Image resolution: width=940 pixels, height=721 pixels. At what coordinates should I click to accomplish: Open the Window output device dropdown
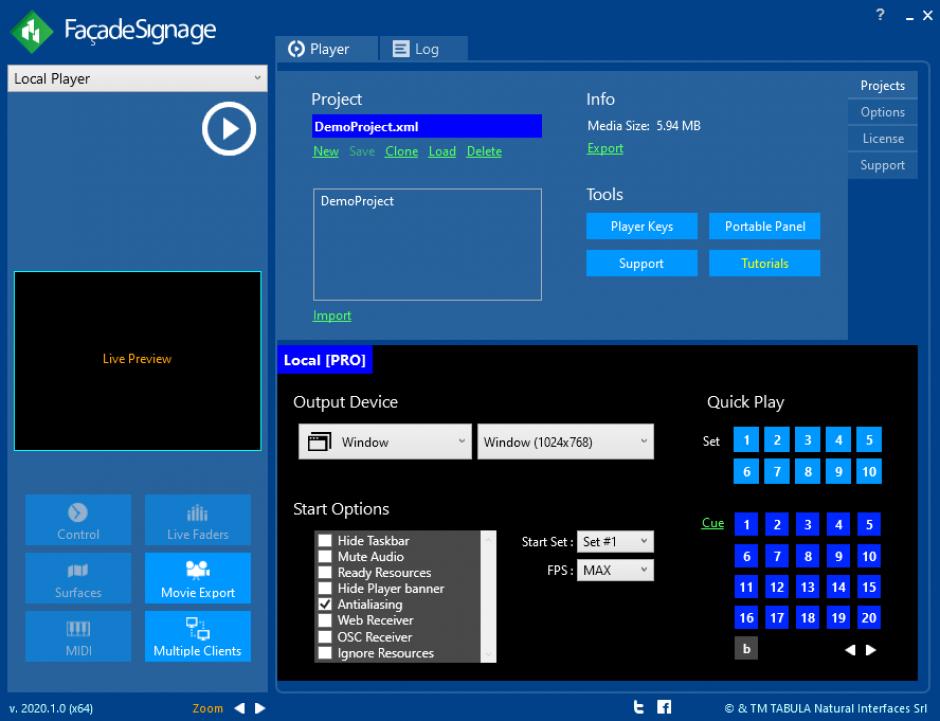pos(385,442)
